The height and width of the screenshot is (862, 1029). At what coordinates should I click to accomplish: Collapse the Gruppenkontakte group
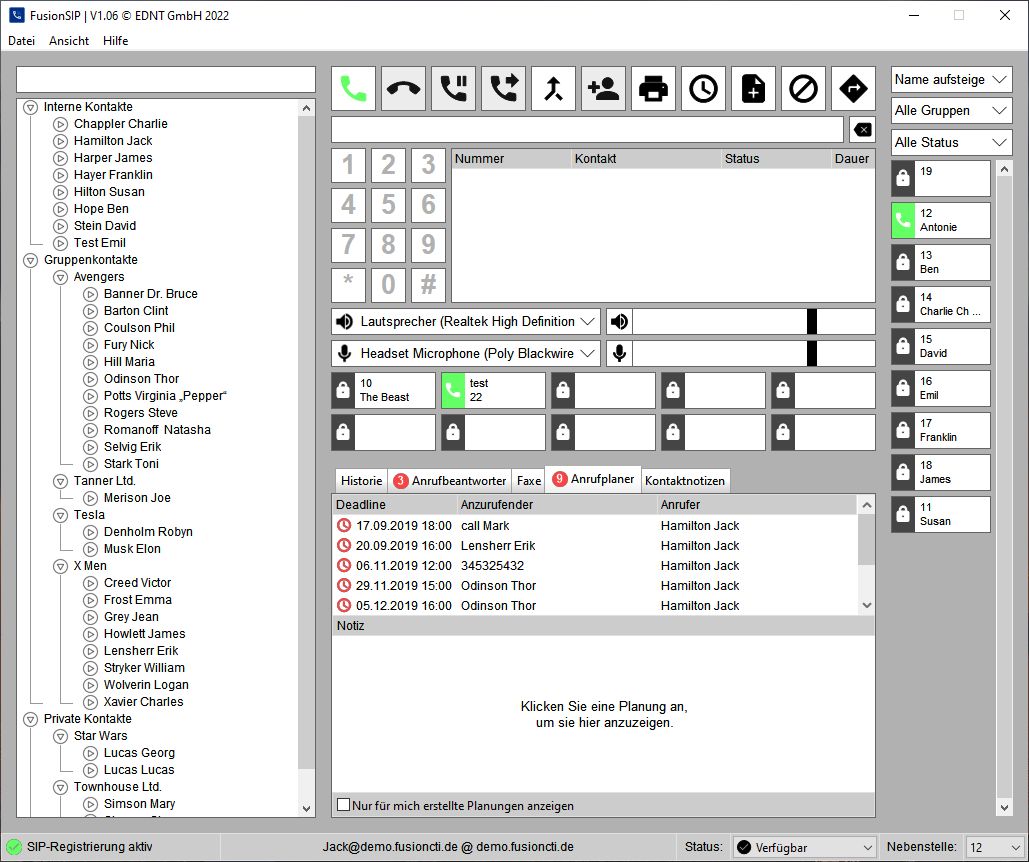30,260
